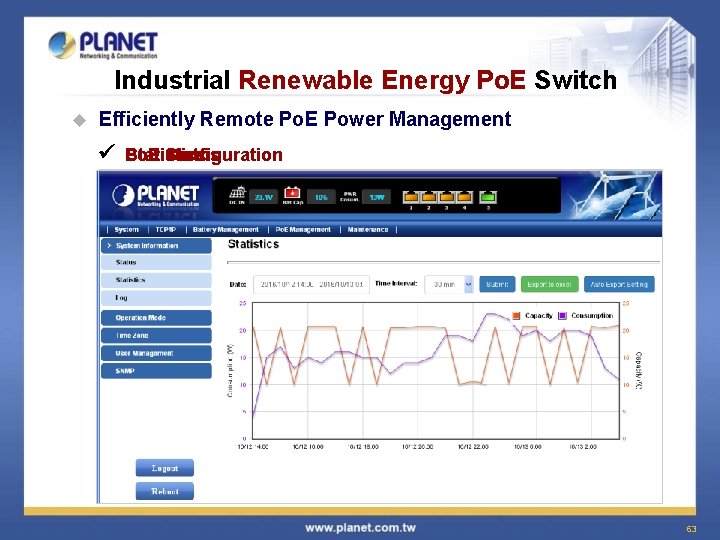Click port 3 orange indicator icon
Viewport: 720px width, 540px height.
pos(446,197)
